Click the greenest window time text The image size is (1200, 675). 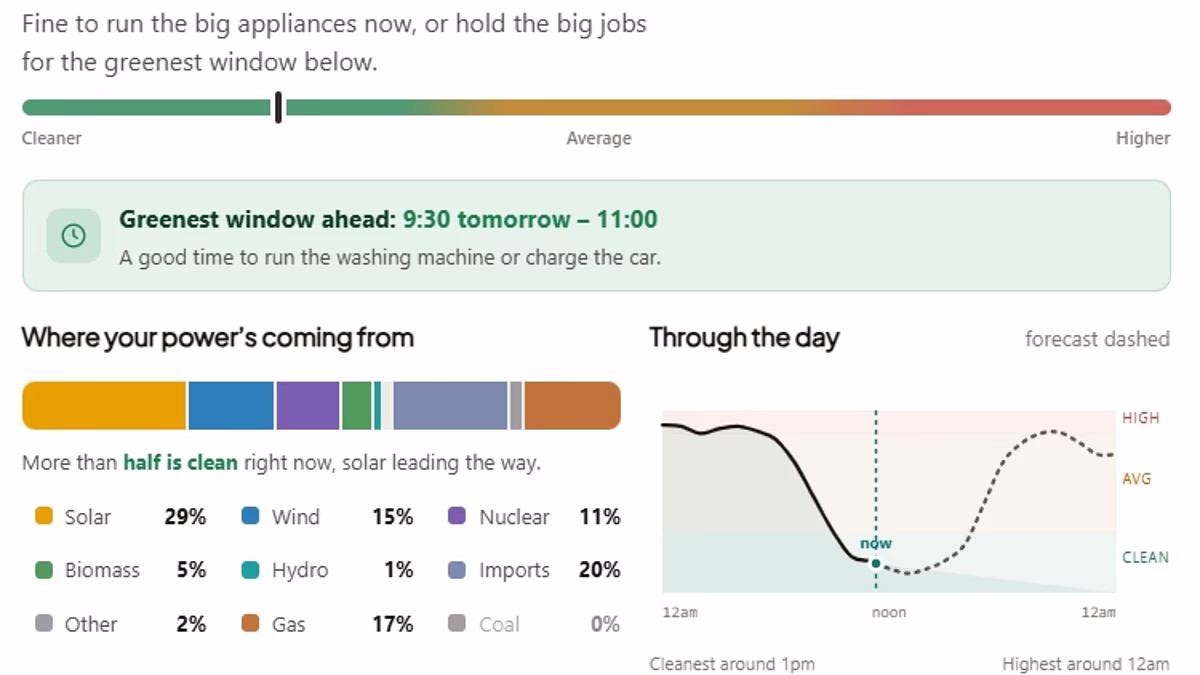530,219
